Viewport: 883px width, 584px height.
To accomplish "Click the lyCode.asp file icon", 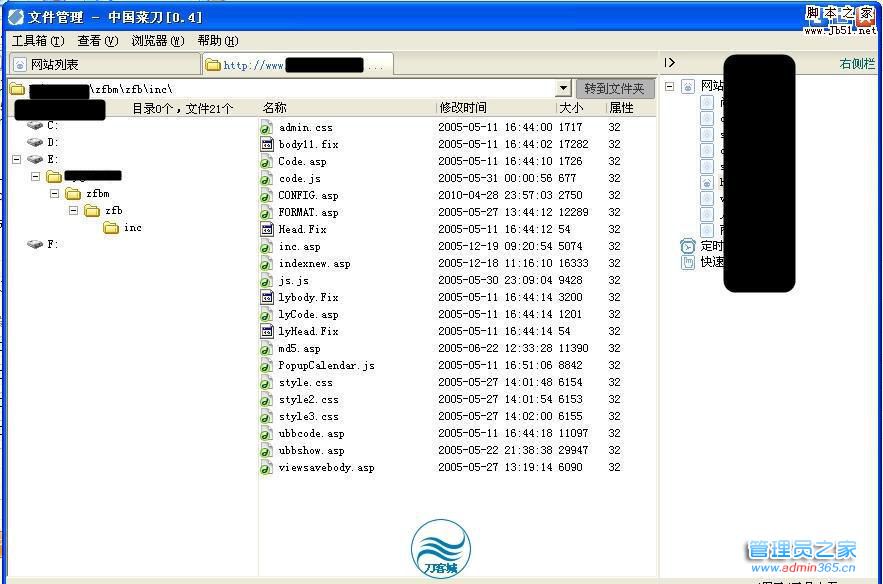I will pyautogui.click(x=266, y=315).
